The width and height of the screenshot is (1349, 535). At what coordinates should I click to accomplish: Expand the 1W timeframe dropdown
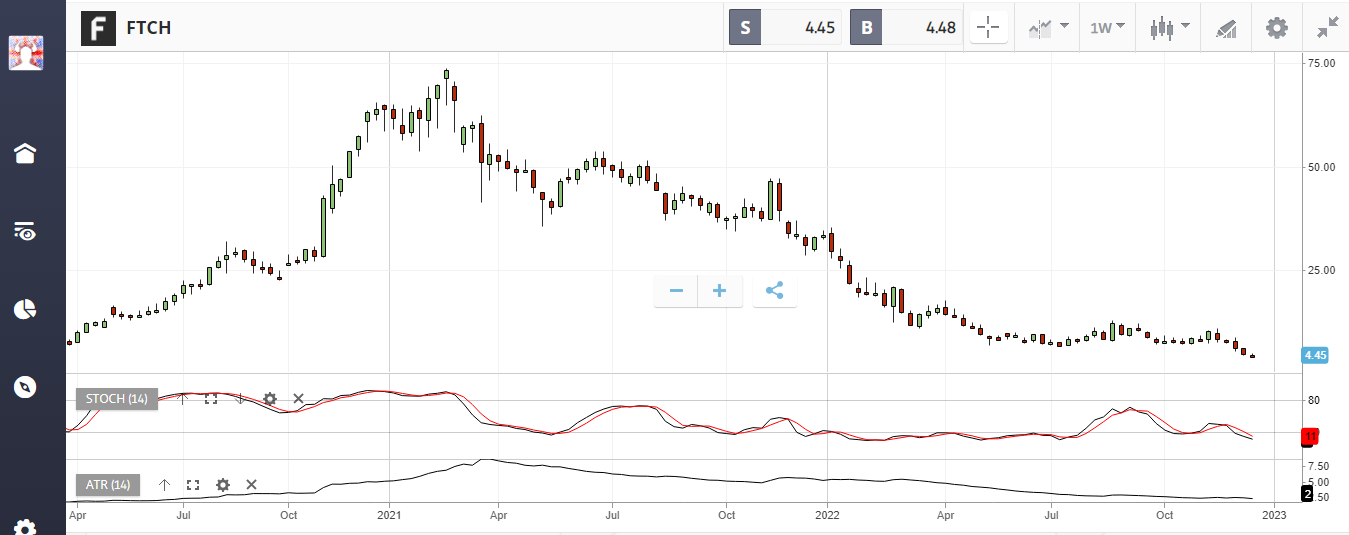(x=1106, y=28)
